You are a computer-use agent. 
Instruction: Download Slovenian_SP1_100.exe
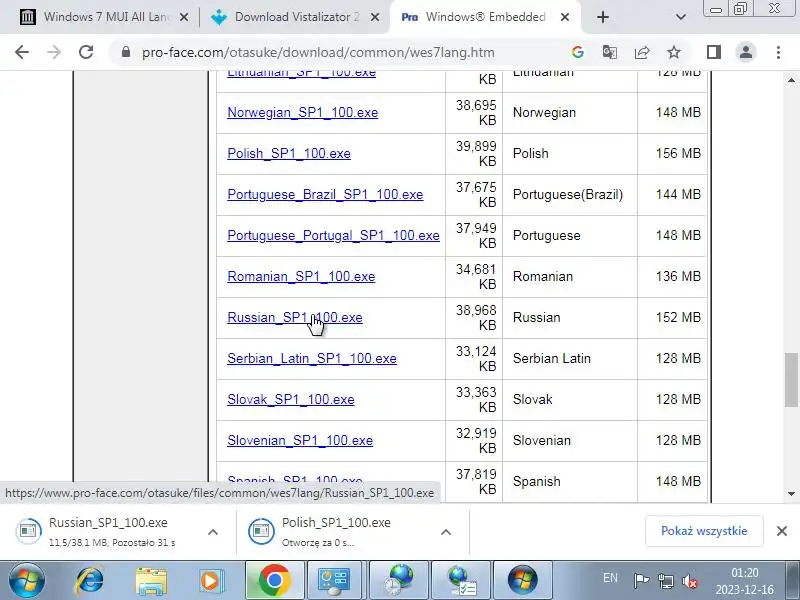[x=300, y=440]
